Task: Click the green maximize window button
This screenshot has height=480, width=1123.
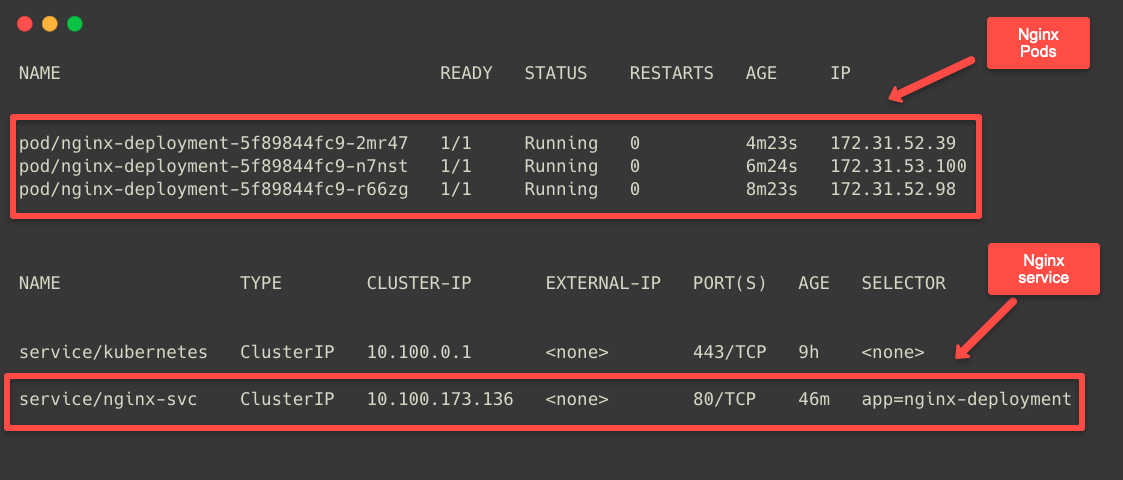Action: (74, 24)
